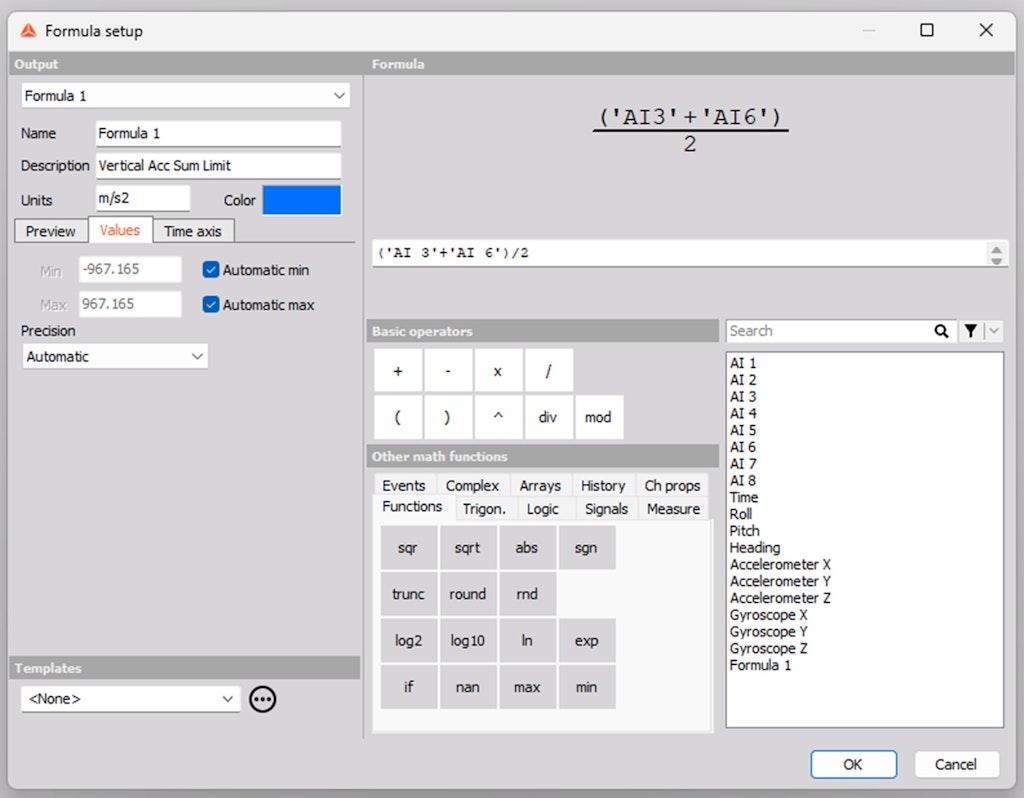1024x798 pixels.
Task: Click OK to confirm formula
Action: (854, 764)
